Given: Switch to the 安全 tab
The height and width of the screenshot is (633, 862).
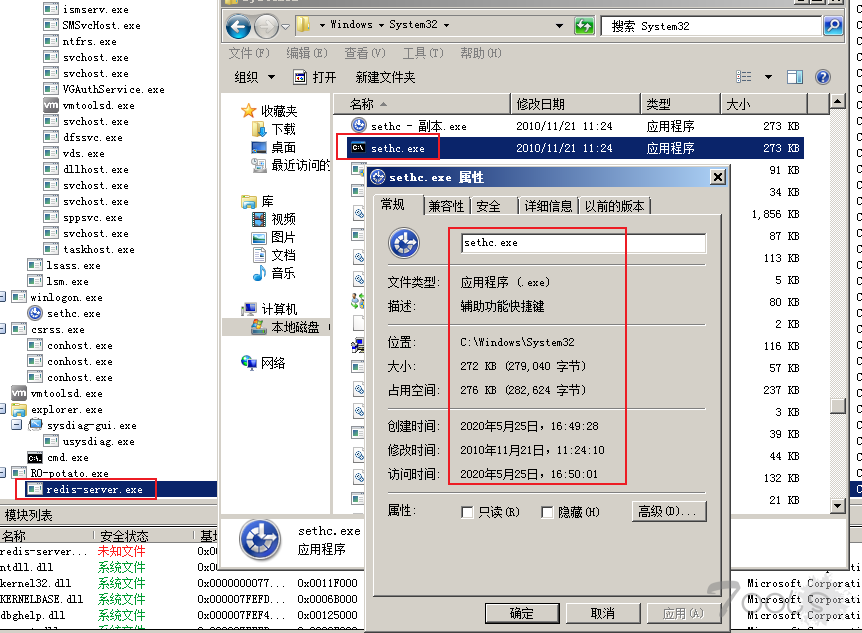Looking at the screenshot, I should tap(488, 206).
